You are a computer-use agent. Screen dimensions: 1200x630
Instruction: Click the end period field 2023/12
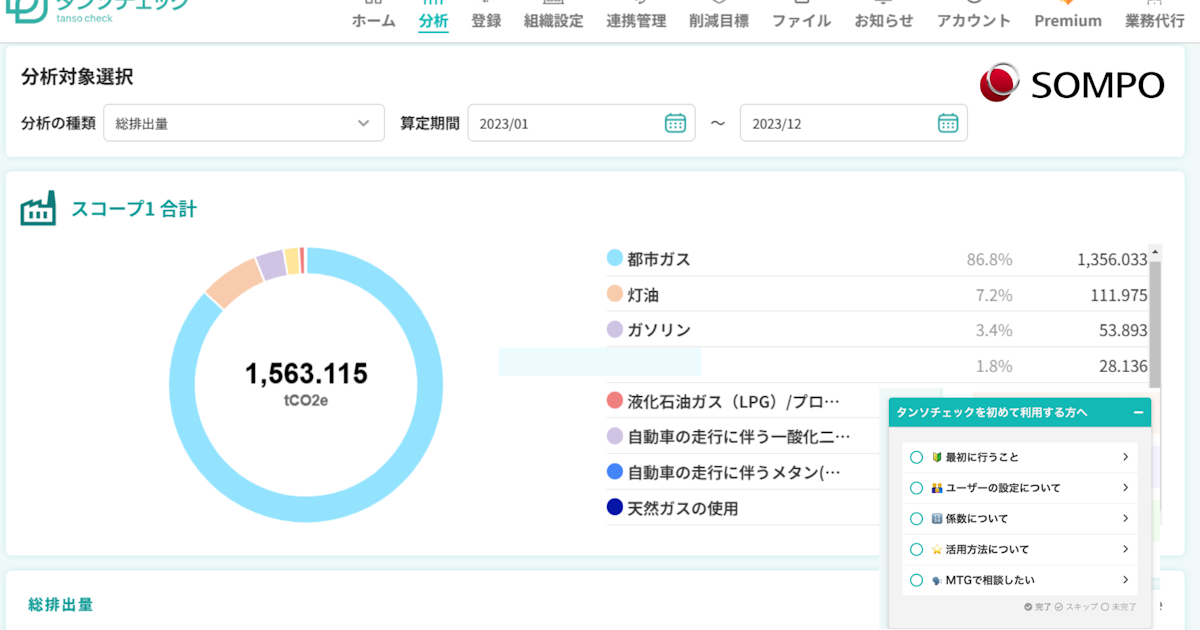(853, 123)
